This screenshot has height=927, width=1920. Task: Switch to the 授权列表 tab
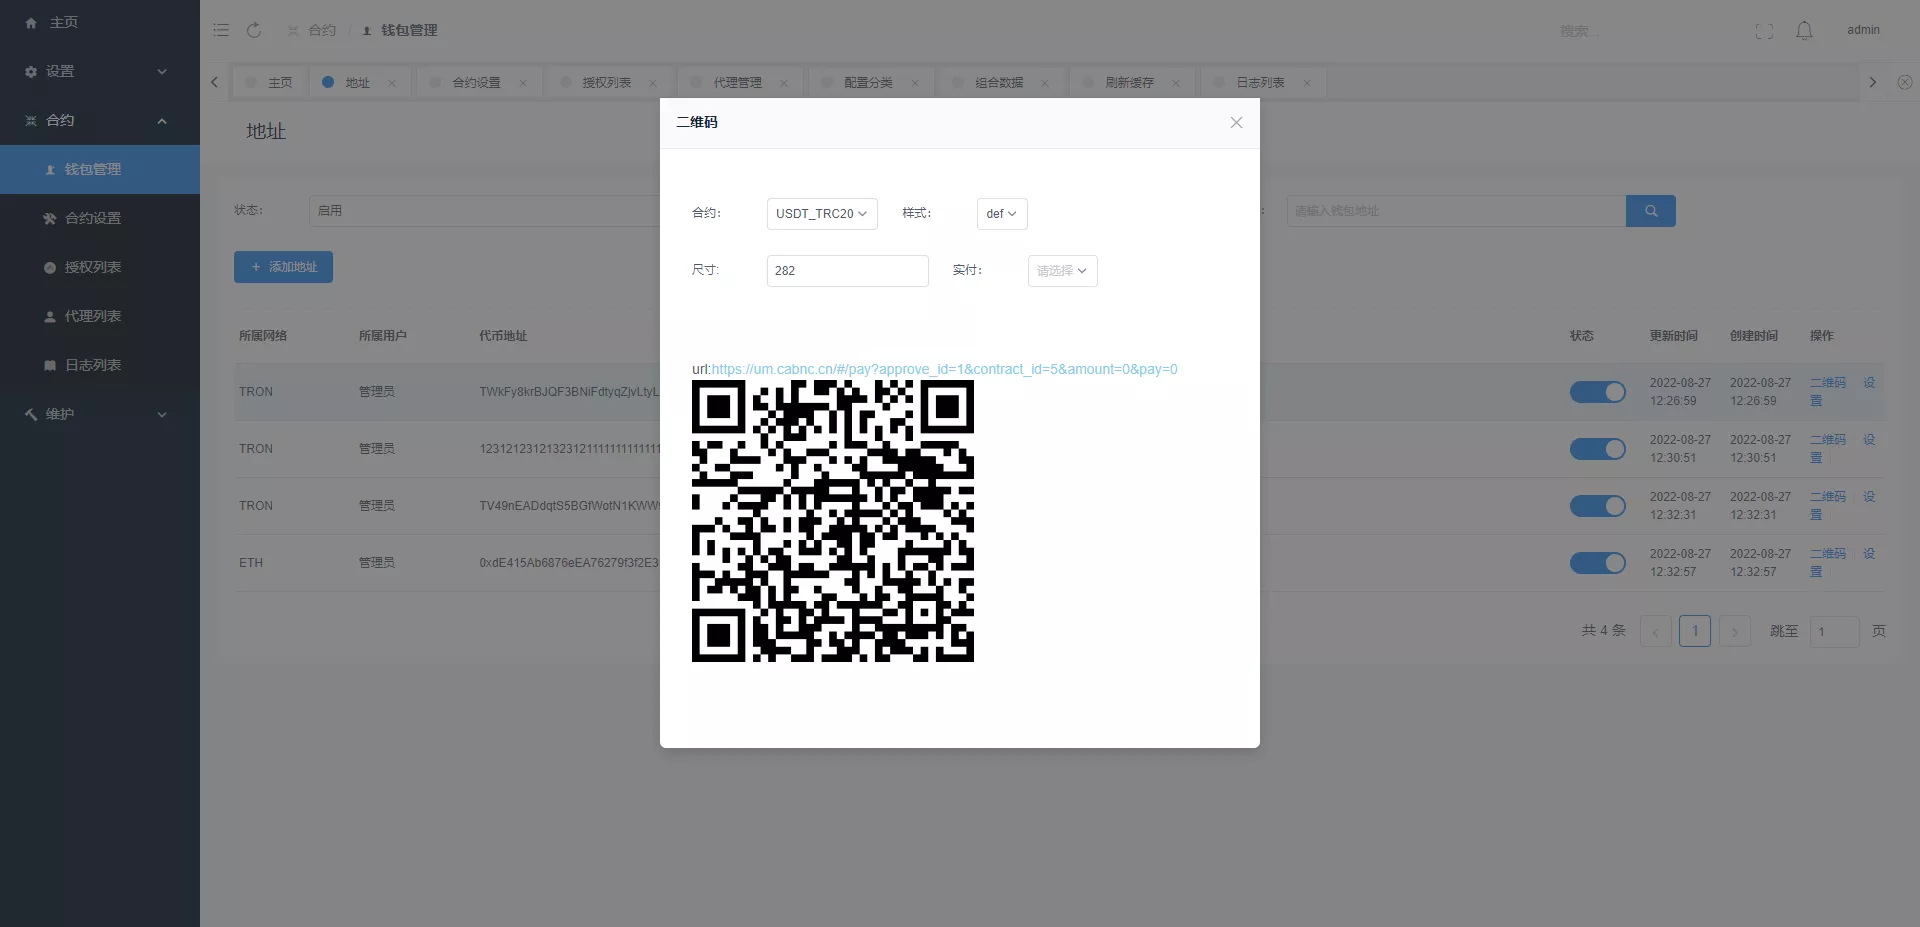pyautogui.click(x=606, y=83)
